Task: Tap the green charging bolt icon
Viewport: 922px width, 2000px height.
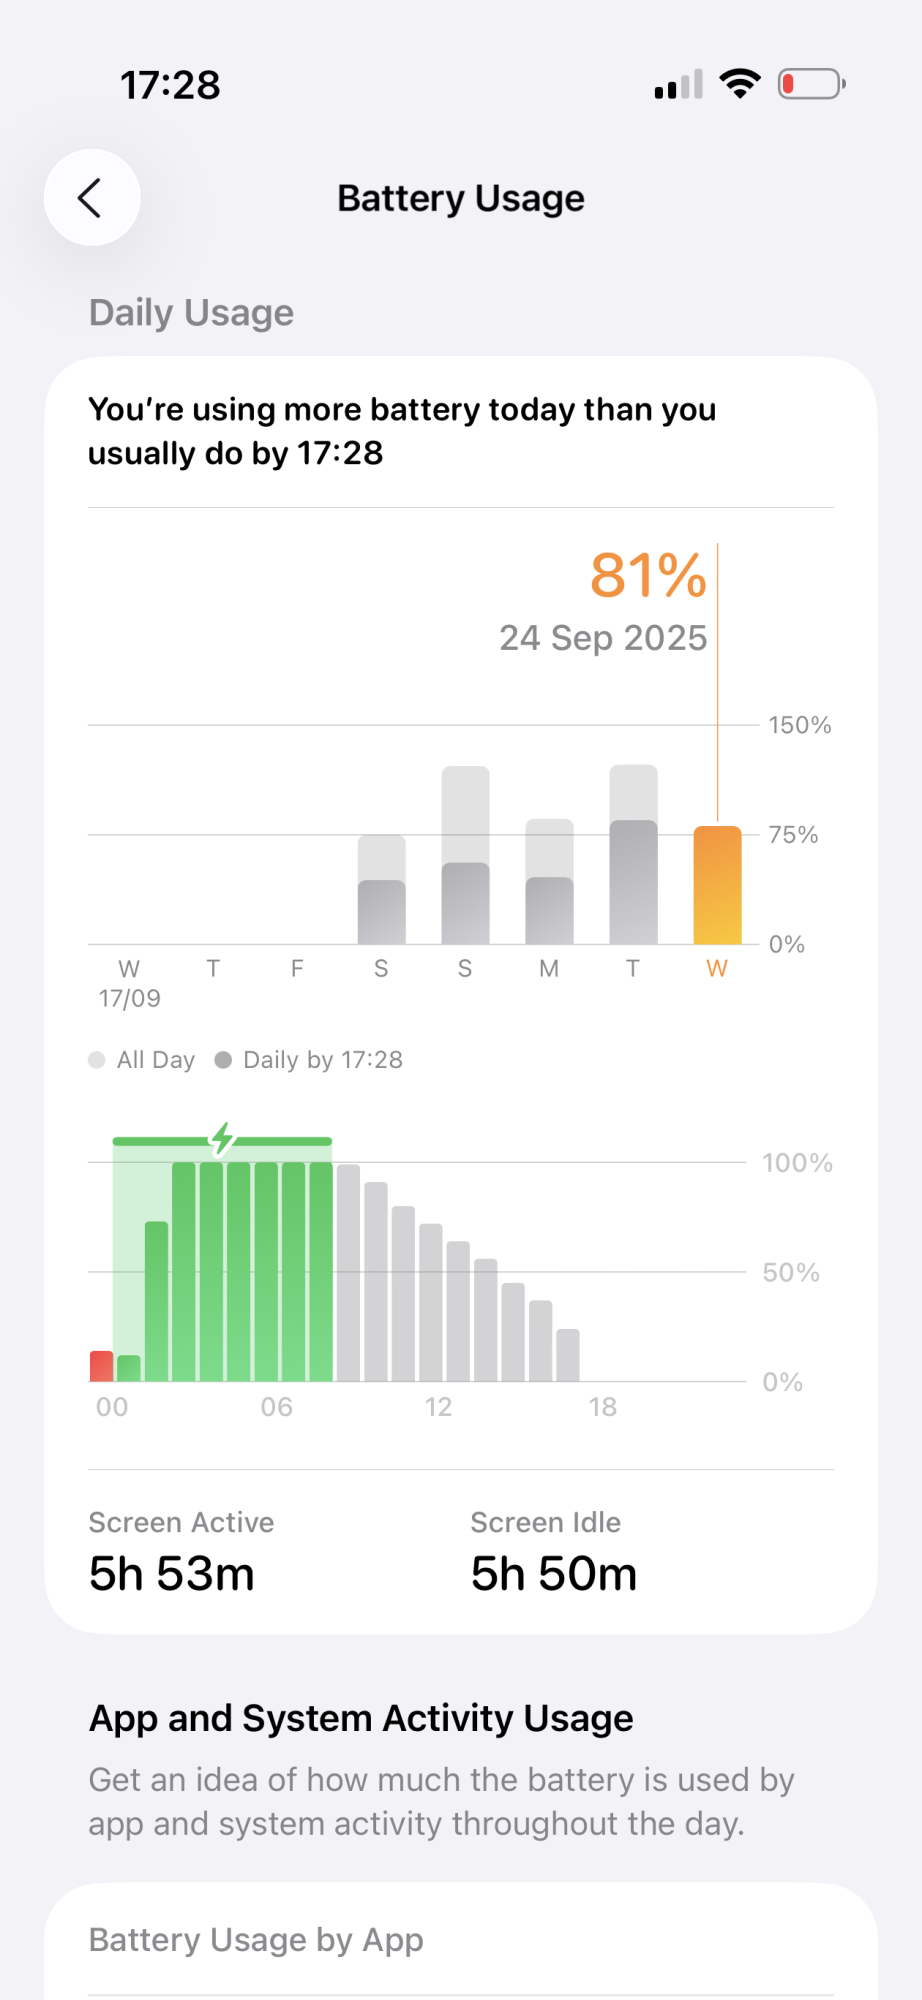Action: point(223,1139)
